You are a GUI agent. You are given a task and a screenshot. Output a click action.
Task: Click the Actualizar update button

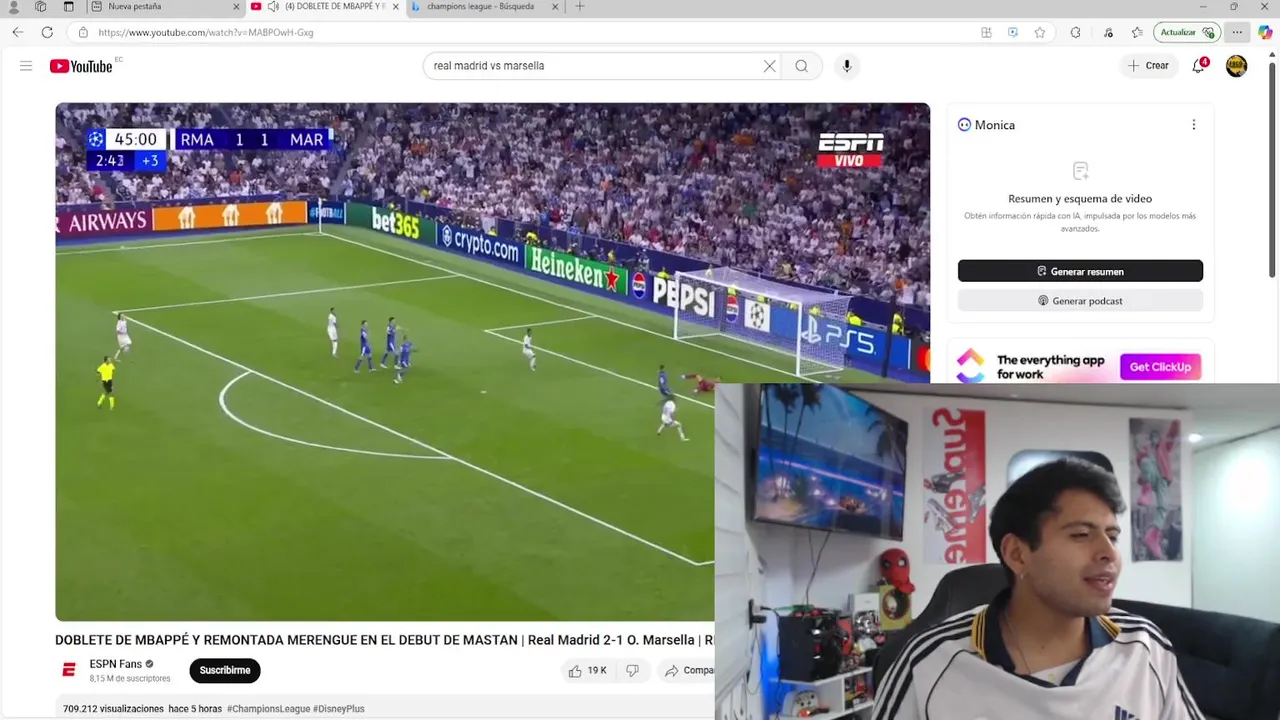click(1187, 32)
